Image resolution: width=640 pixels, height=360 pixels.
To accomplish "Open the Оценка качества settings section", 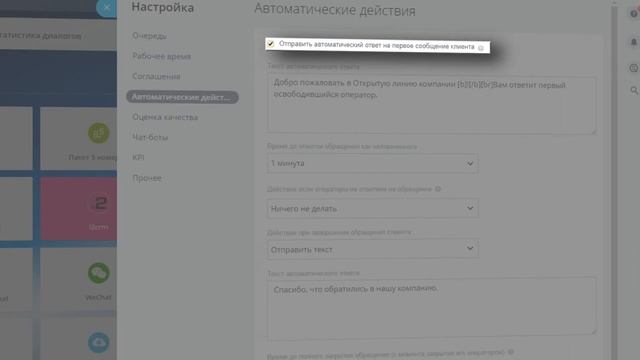I will tap(165, 117).
